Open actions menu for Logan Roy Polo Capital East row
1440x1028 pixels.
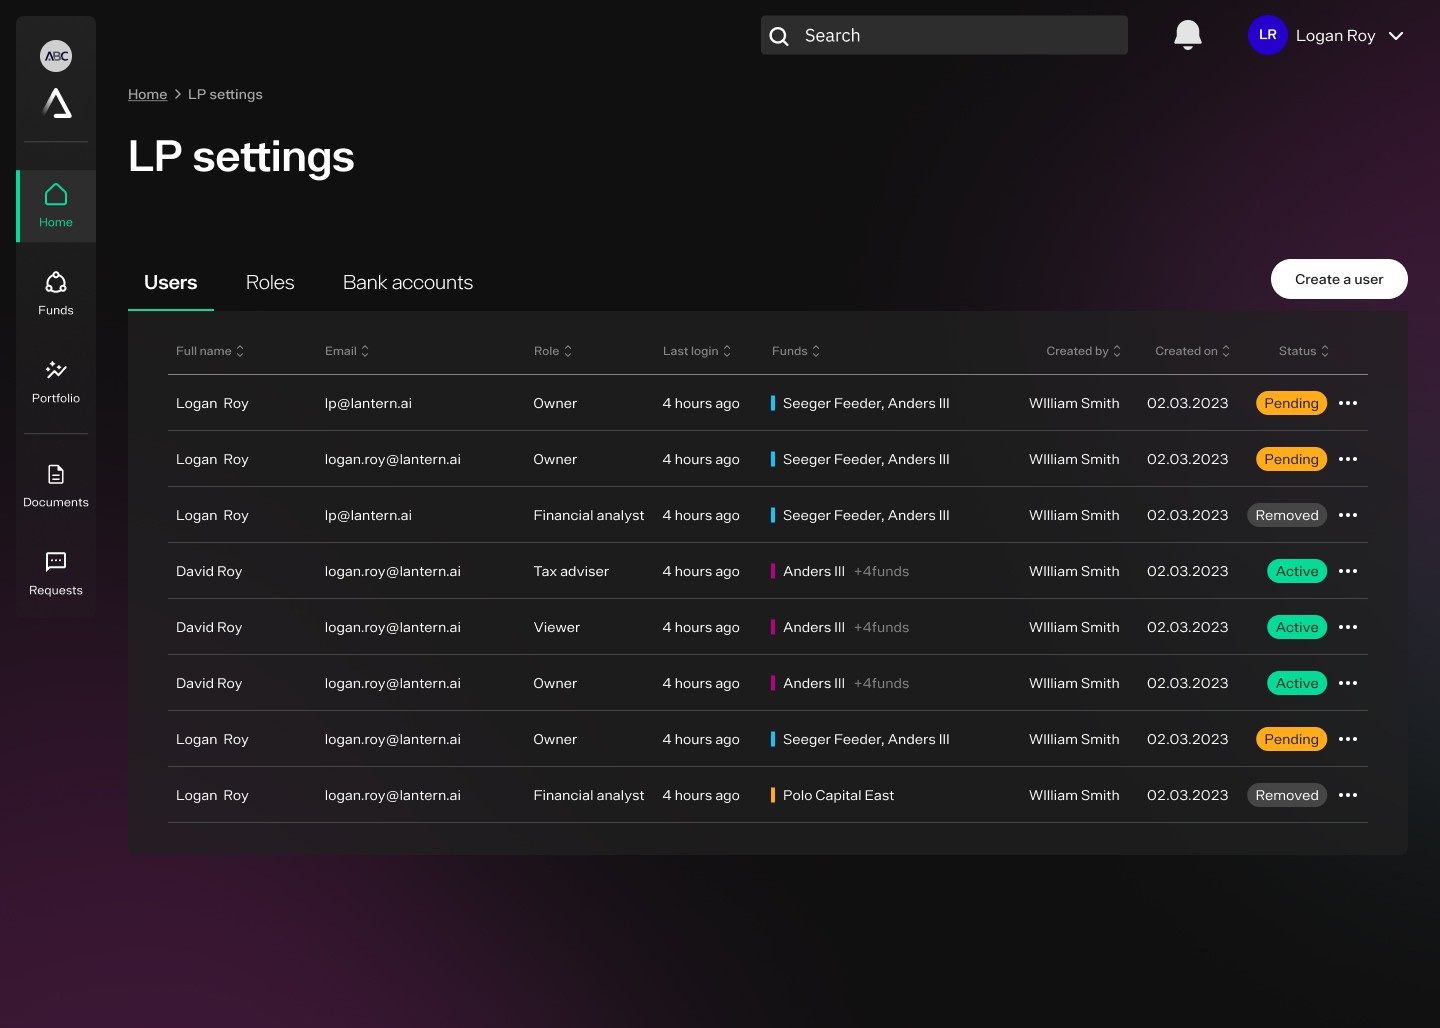tap(1348, 795)
